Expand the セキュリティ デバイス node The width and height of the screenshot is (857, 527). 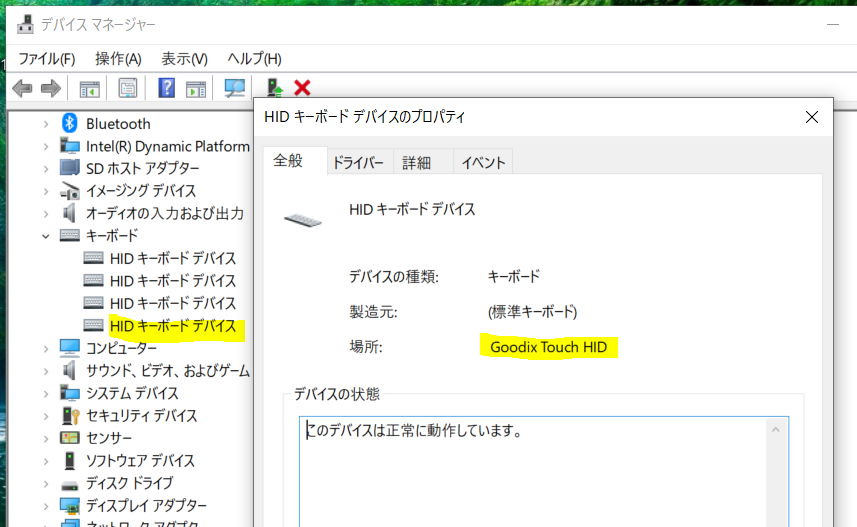coord(46,416)
